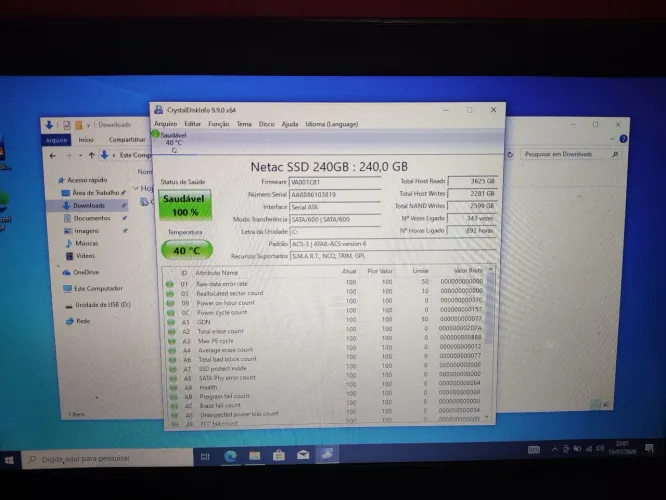Select Documentos in Explorer sidebar
Viewport: 666px width, 500px height.
click(x=92, y=218)
